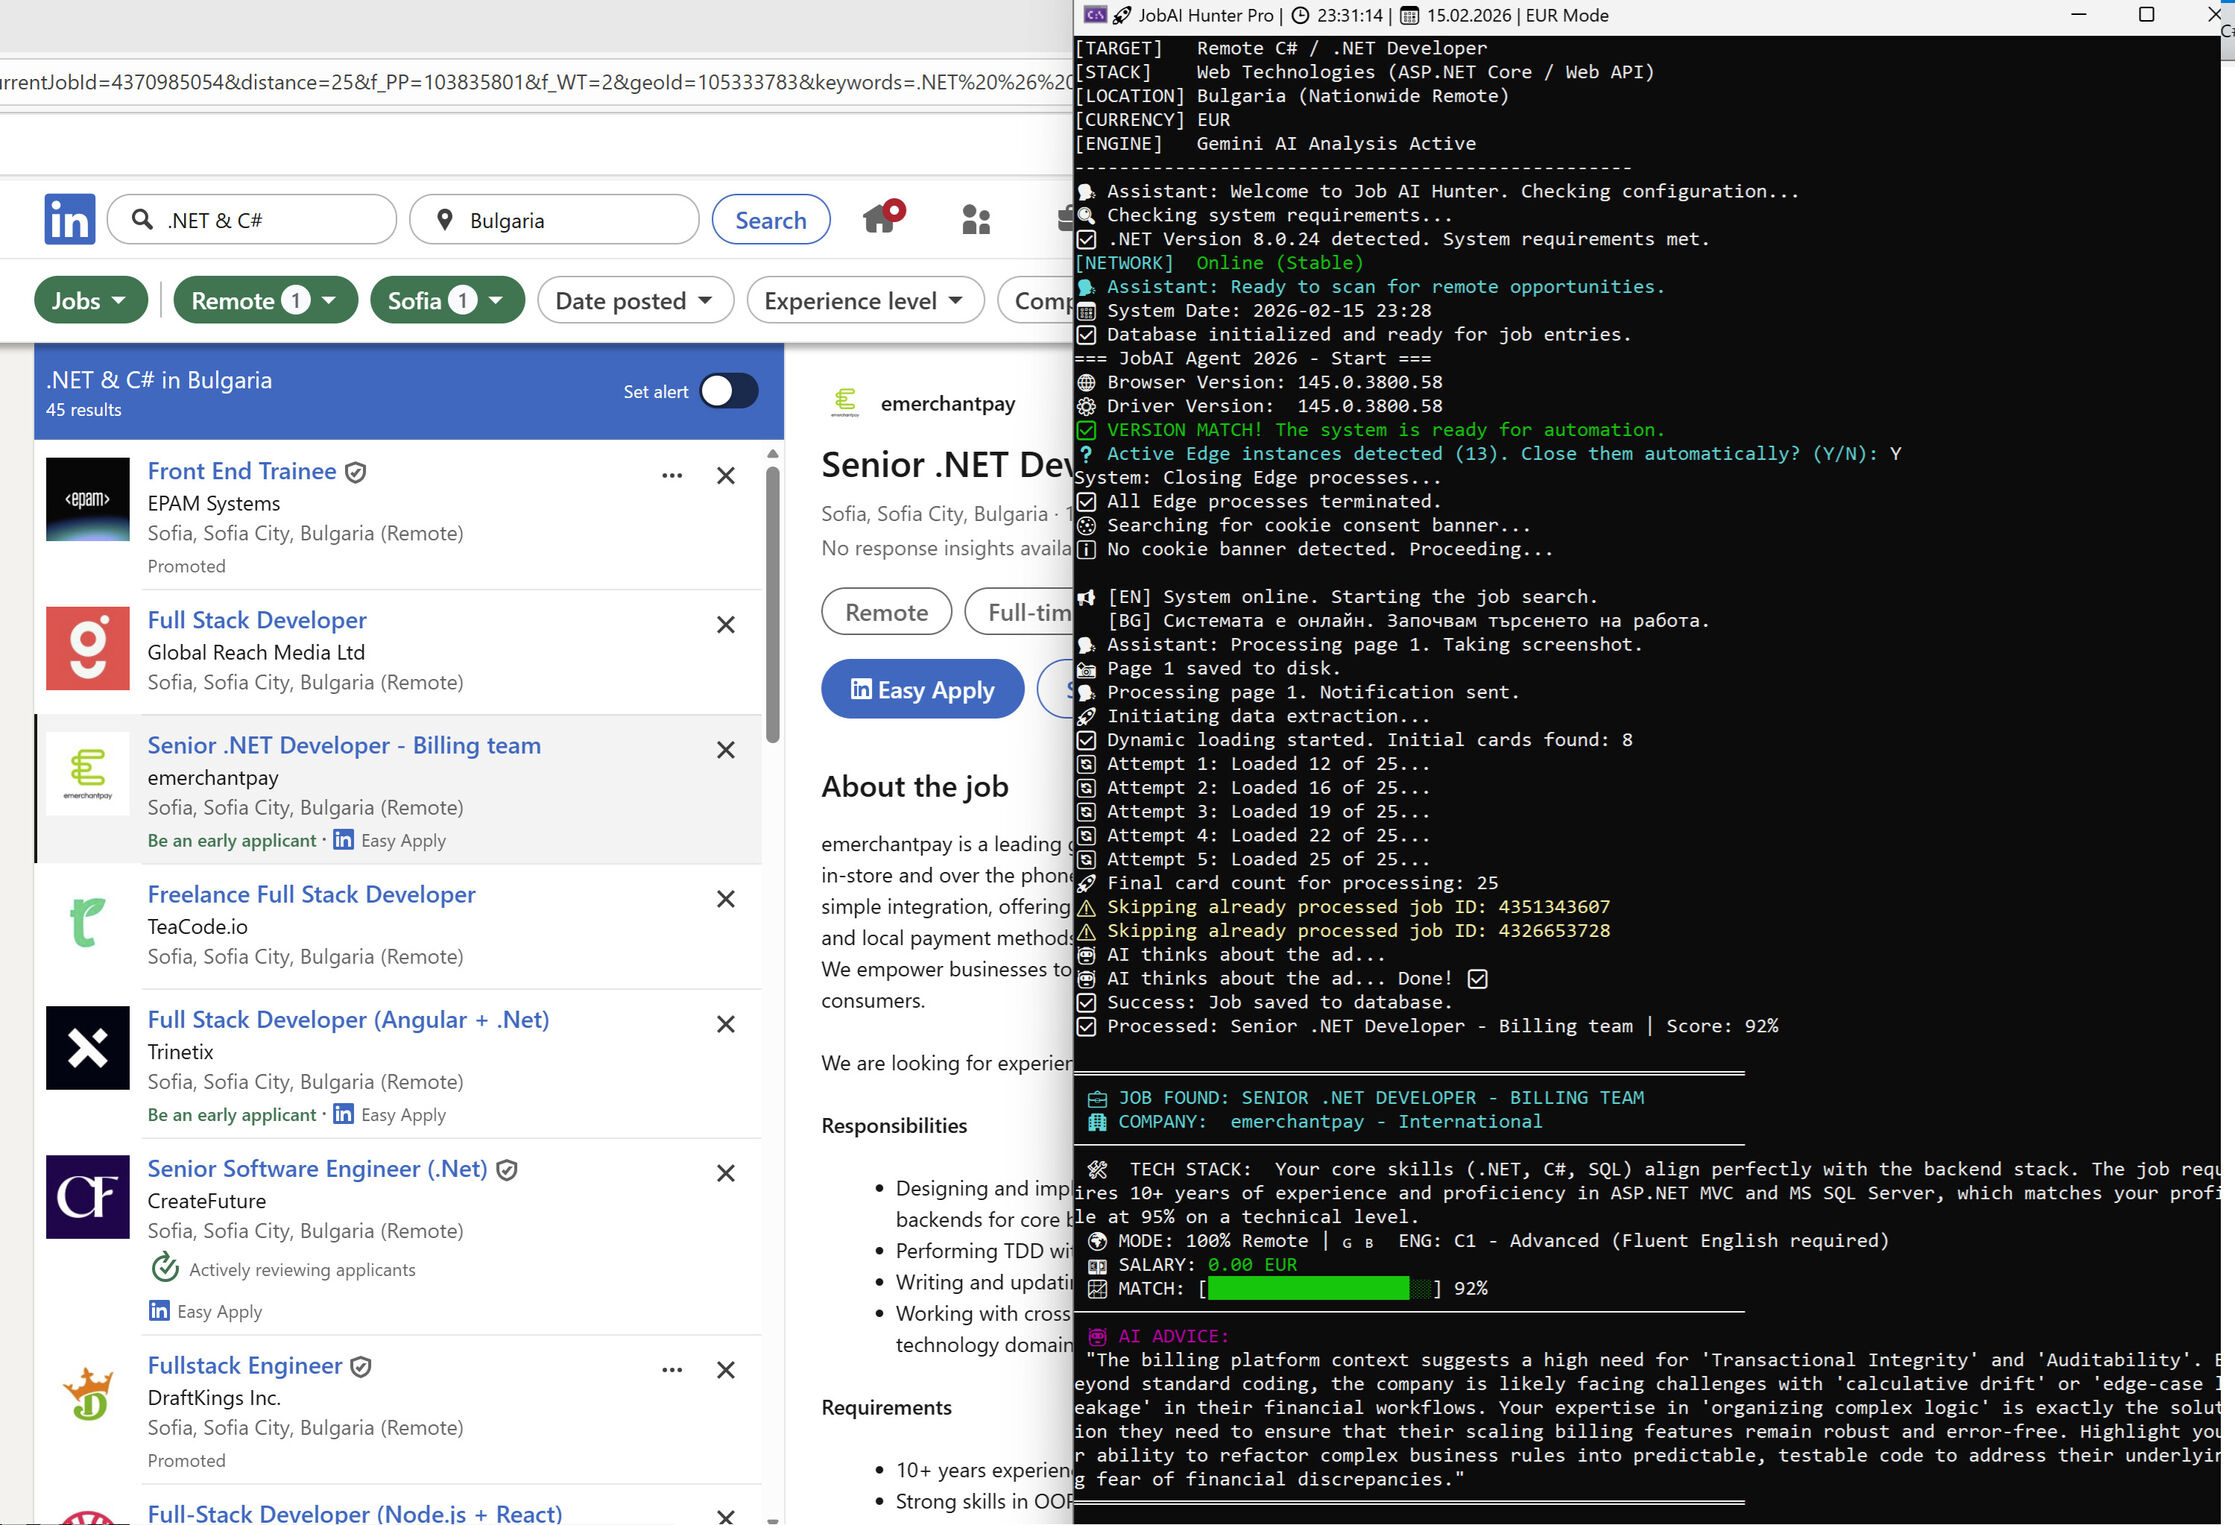
Task: Click the CreateFuture company logo
Action: (x=88, y=1197)
